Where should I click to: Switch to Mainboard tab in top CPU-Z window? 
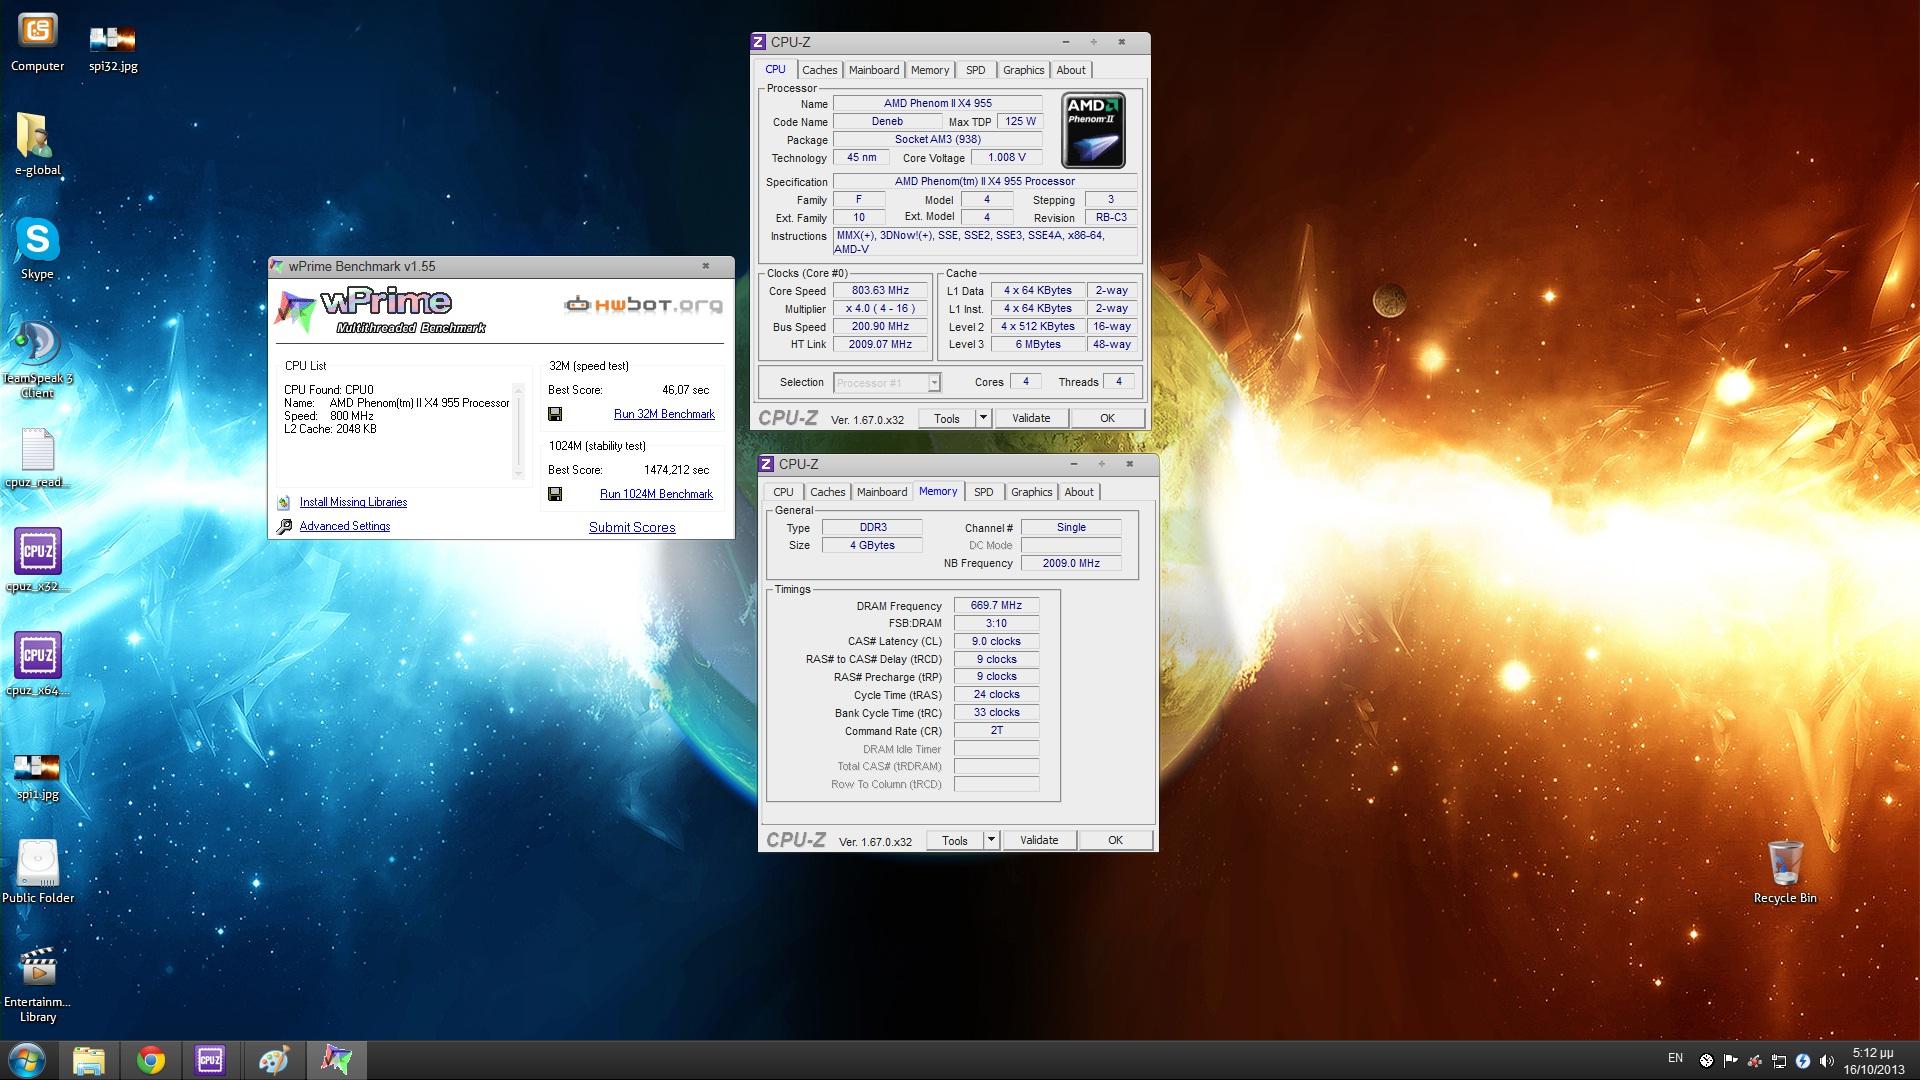coord(874,70)
